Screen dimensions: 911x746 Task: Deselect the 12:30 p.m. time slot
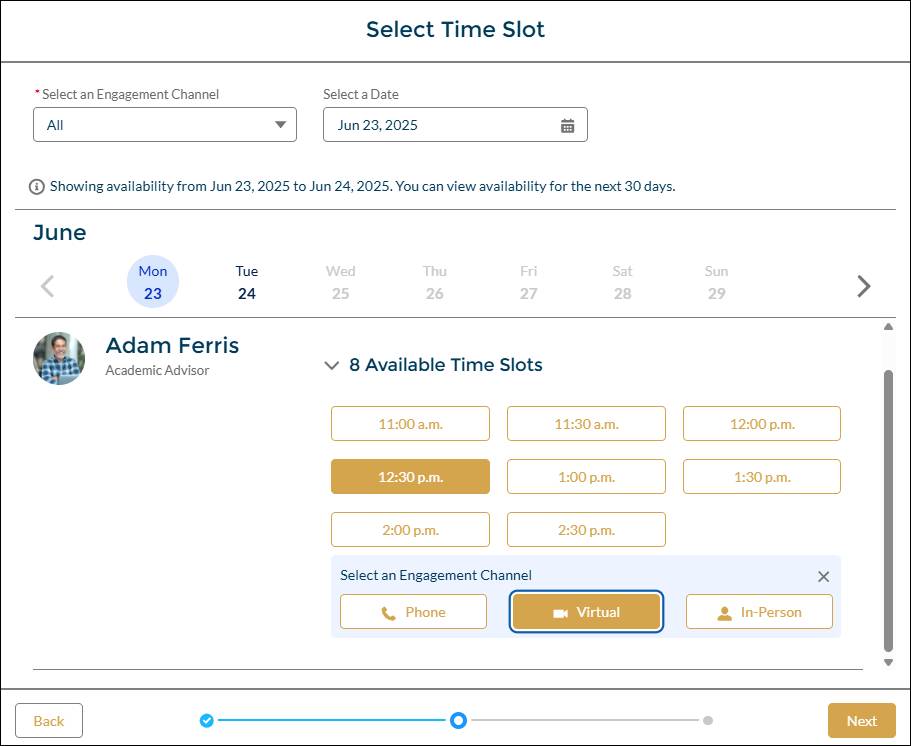tap(410, 476)
